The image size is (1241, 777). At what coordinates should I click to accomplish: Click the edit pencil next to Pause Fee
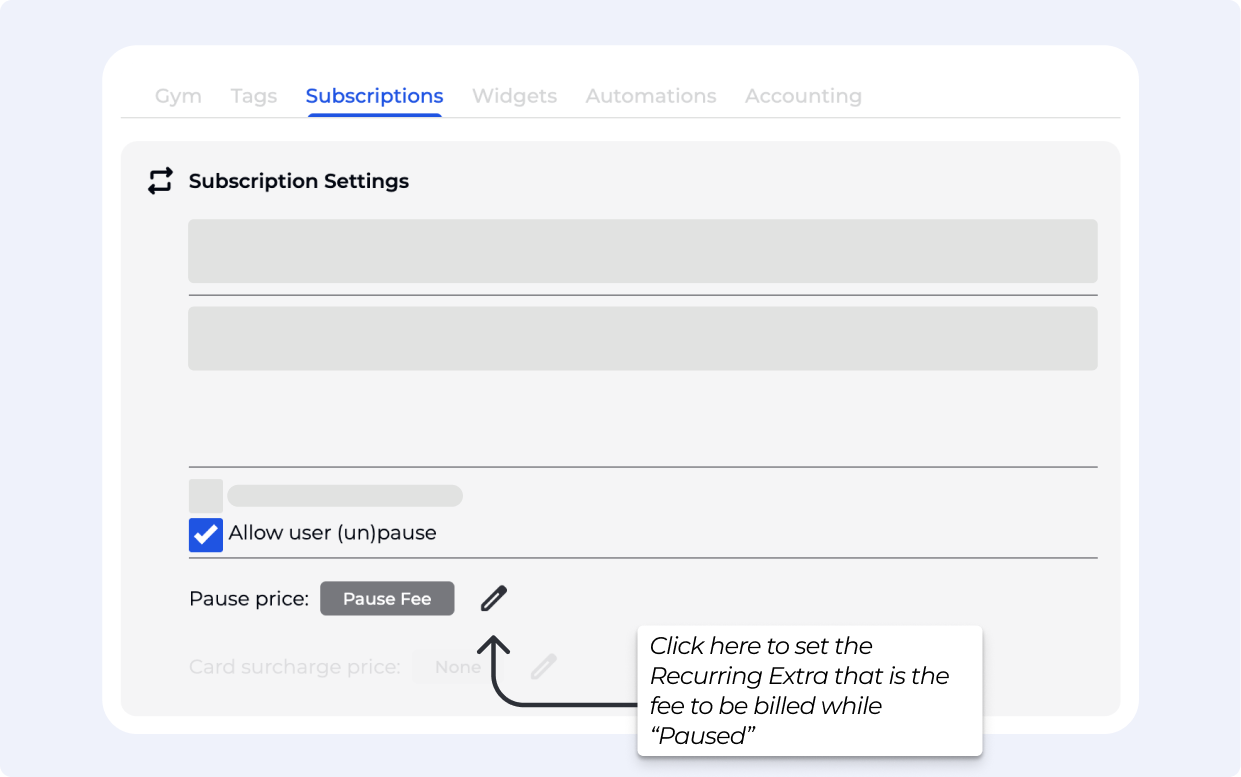click(x=494, y=599)
